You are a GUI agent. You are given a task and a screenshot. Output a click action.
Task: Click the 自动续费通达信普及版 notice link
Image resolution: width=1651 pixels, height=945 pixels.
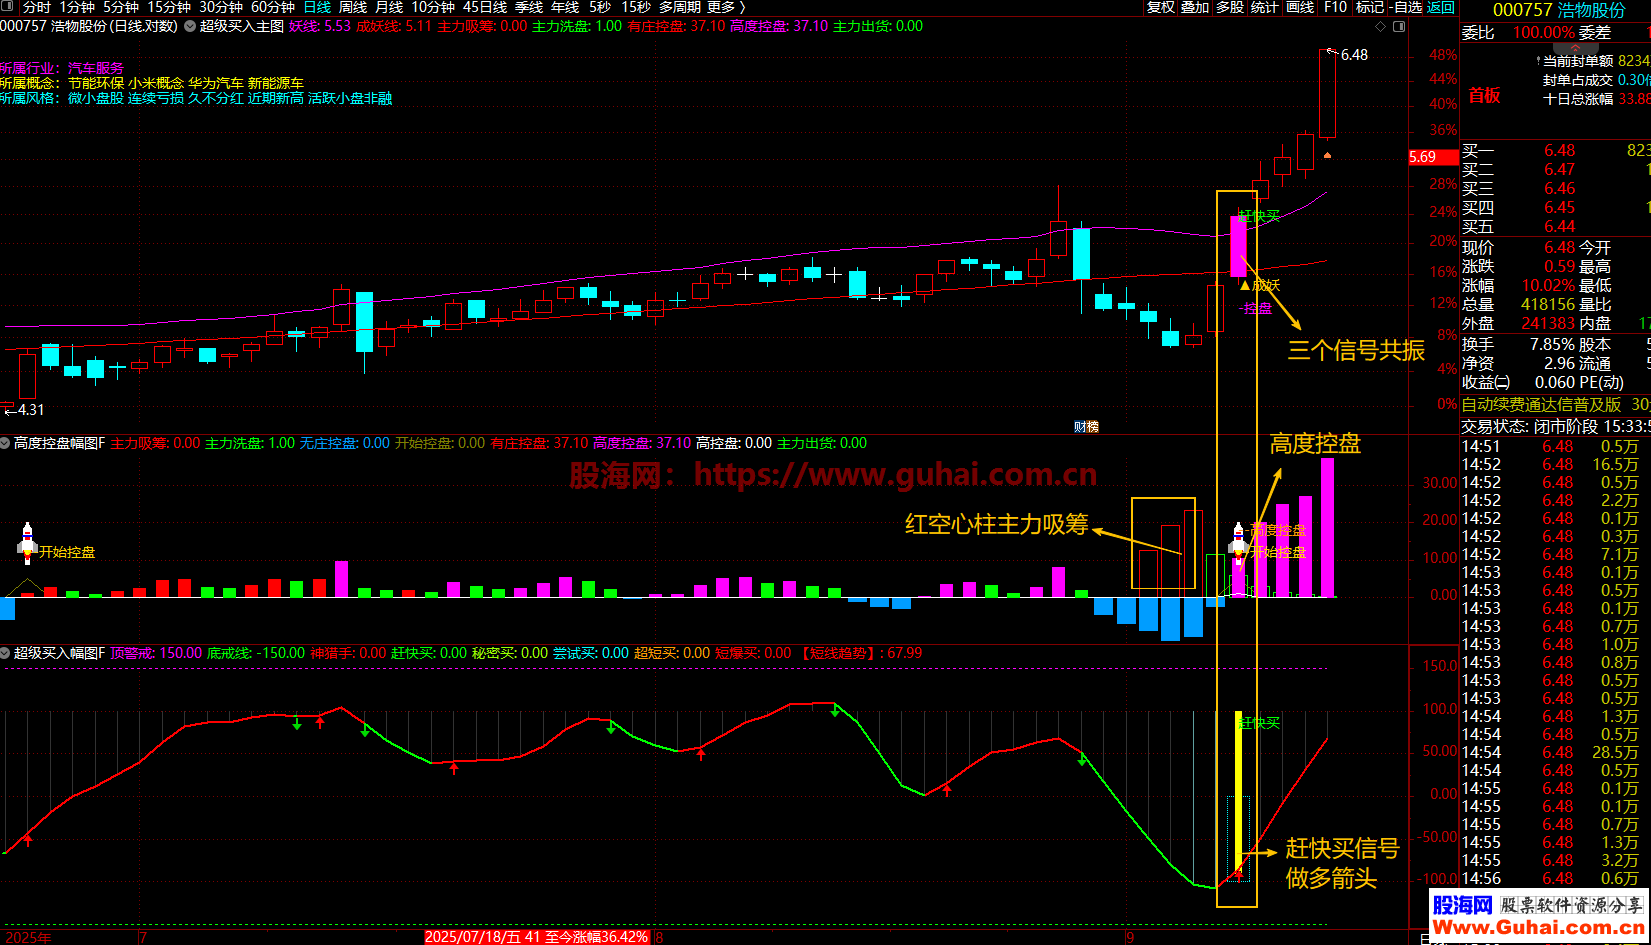[x=1541, y=404]
